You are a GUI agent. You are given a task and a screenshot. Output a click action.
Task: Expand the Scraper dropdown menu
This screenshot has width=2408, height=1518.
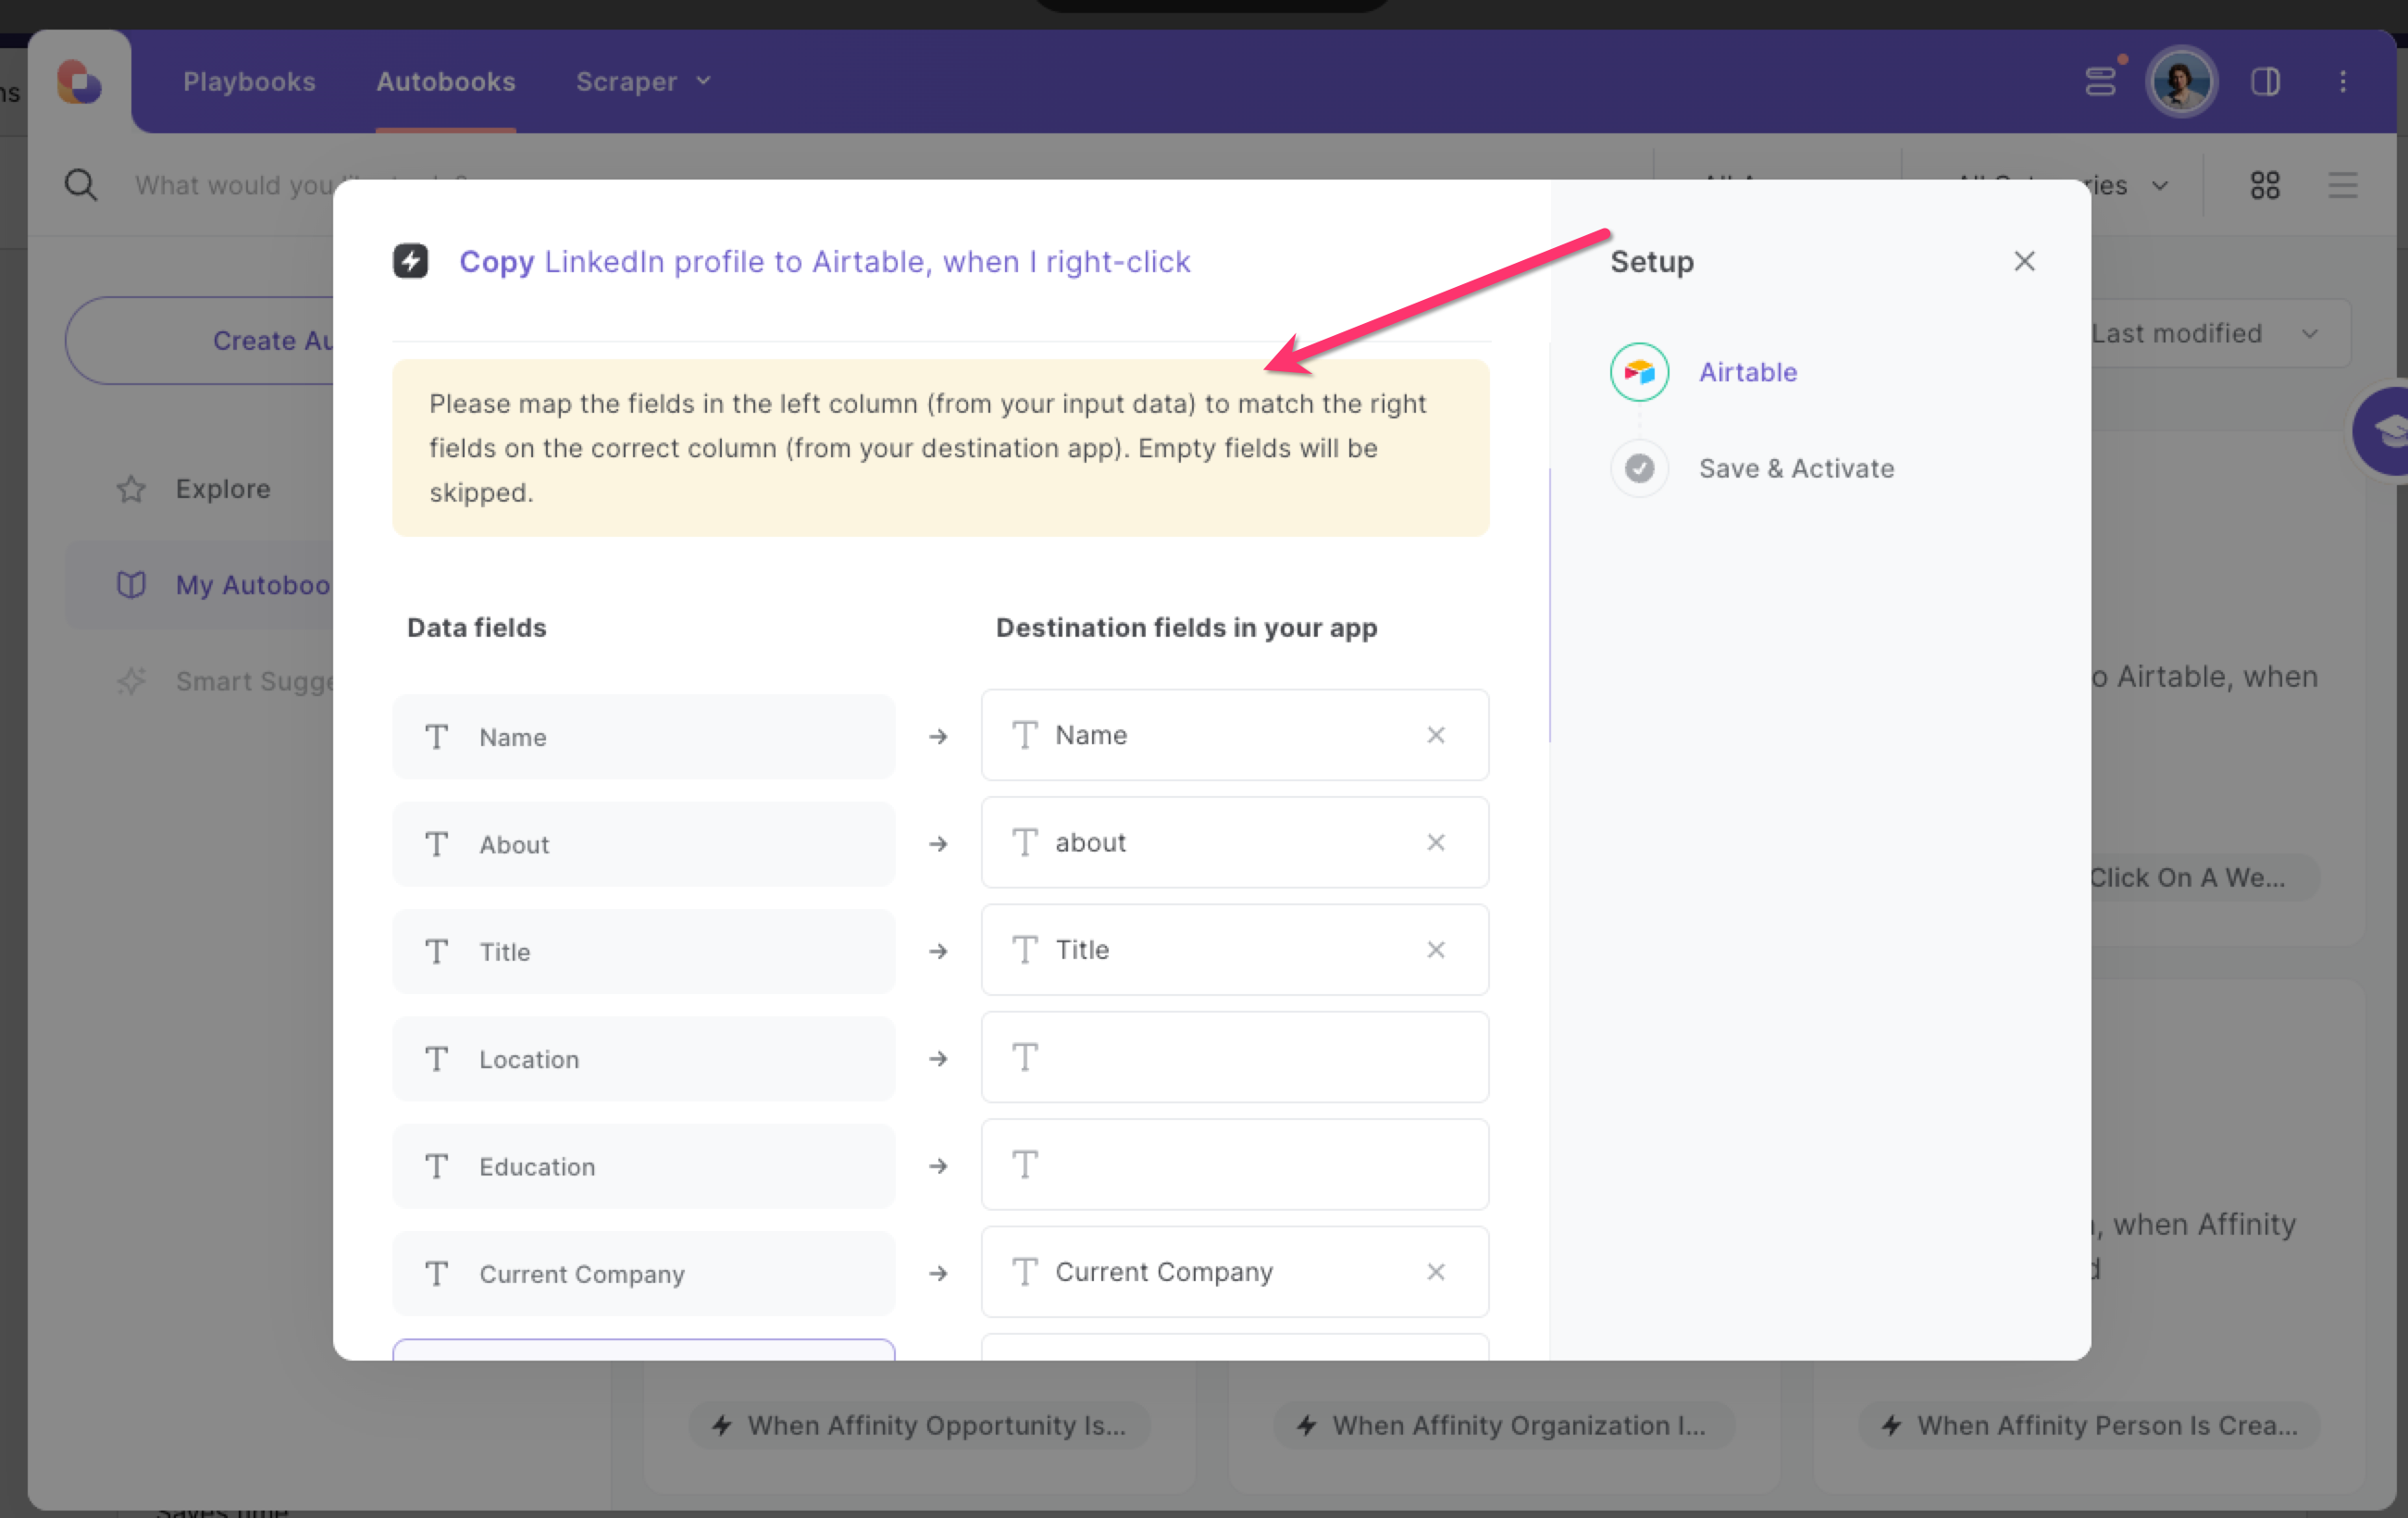(x=643, y=82)
